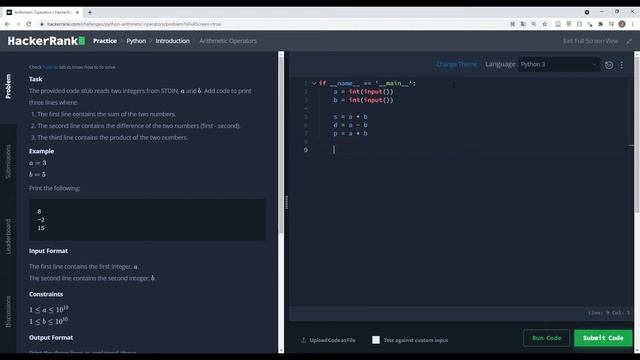Screen dimensions: 640x360
Task: Bookmark this page with the star icon
Action: 544,24
